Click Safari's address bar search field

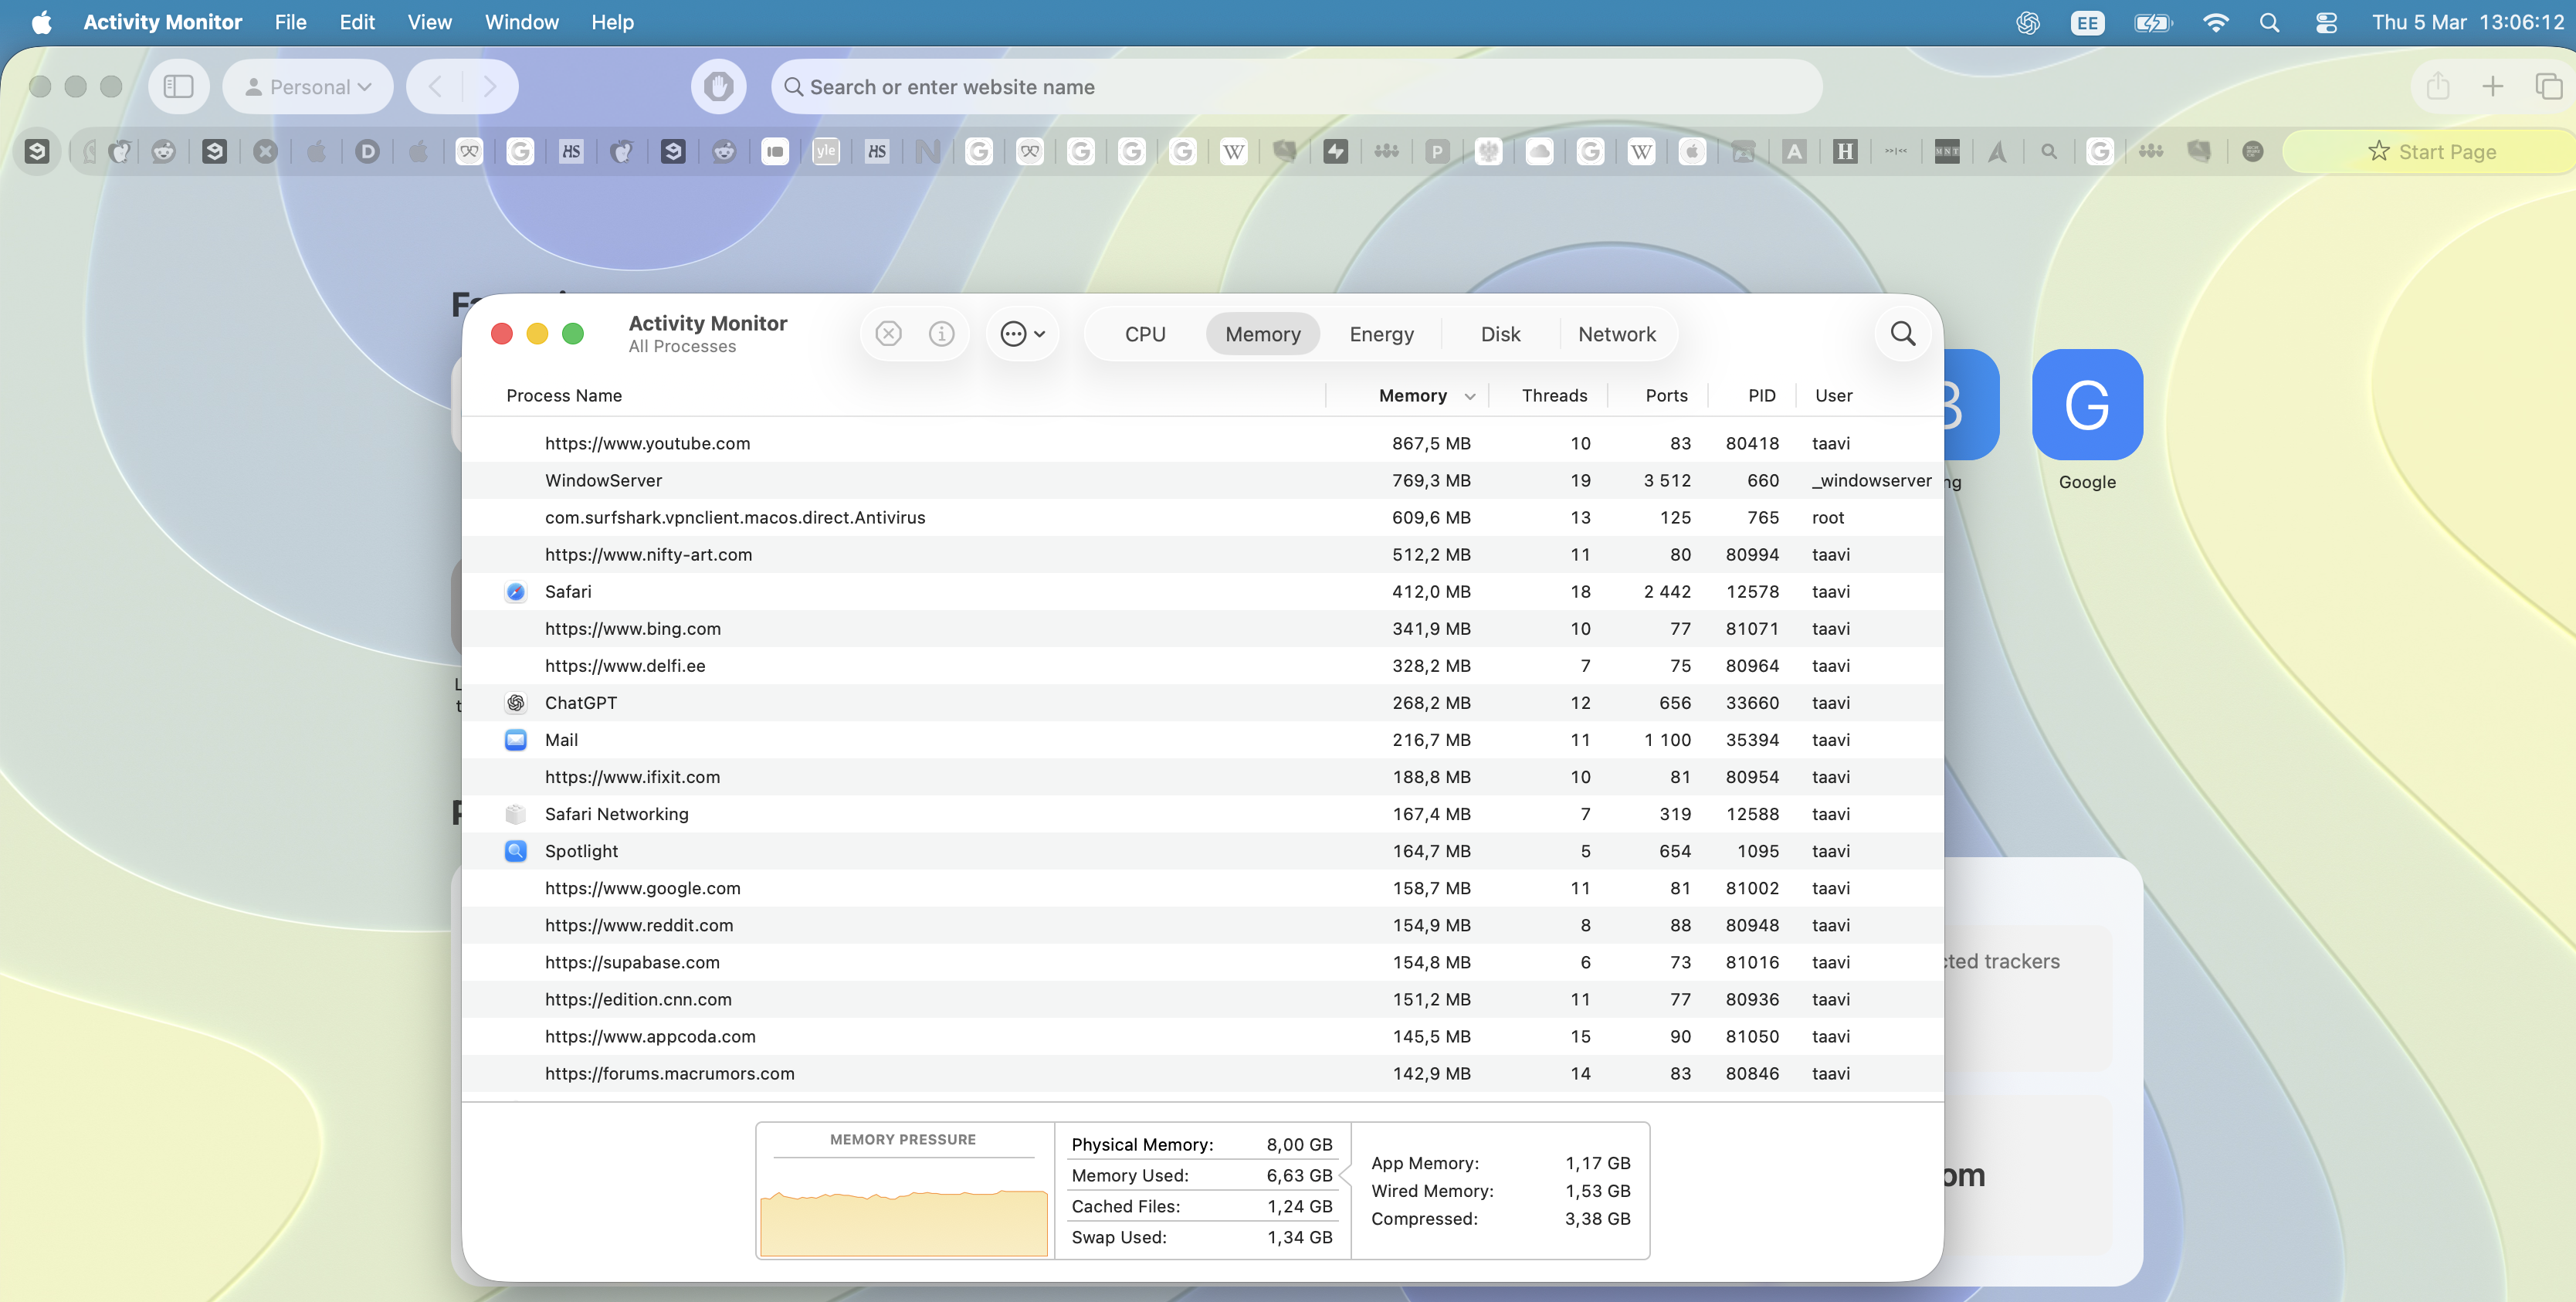click(x=1296, y=87)
